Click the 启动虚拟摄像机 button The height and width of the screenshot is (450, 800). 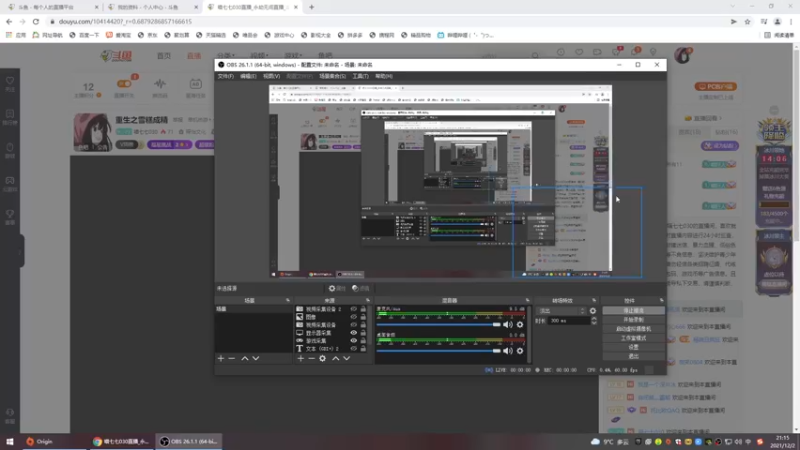click(x=634, y=329)
